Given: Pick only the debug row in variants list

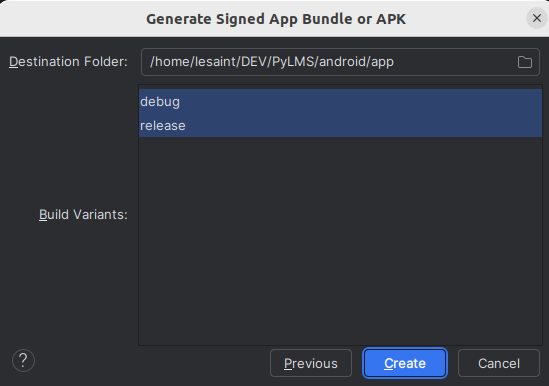Looking at the screenshot, I should [x=340, y=102].
